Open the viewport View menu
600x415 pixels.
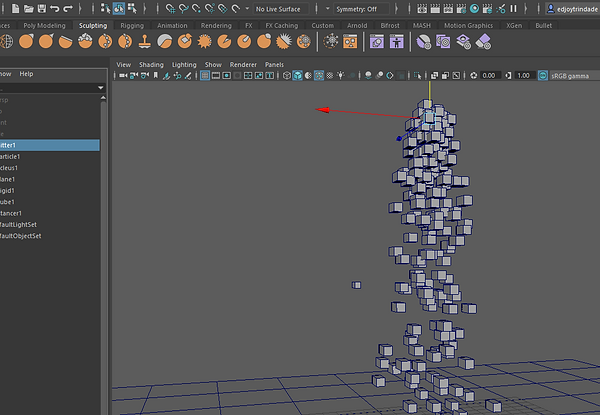(124, 65)
